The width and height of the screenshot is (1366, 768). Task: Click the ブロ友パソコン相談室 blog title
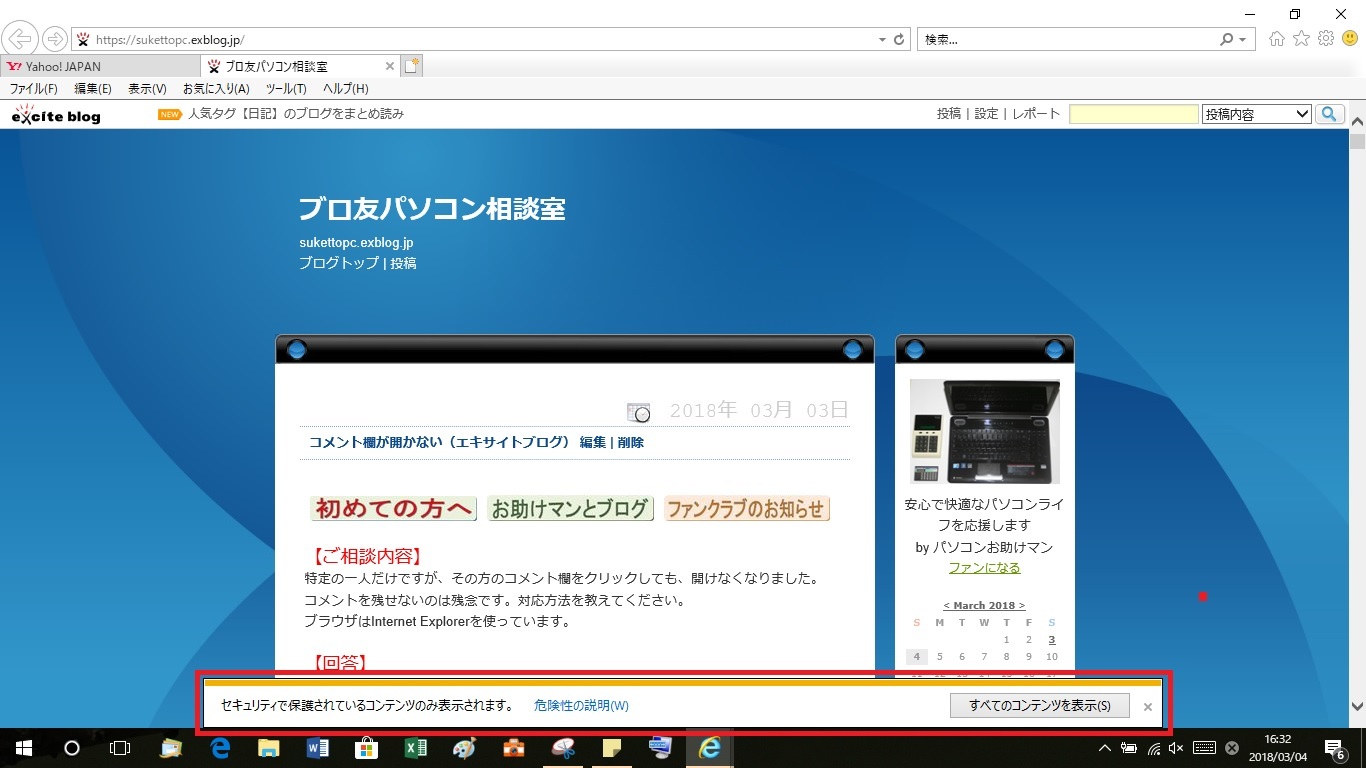[x=432, y=209]
